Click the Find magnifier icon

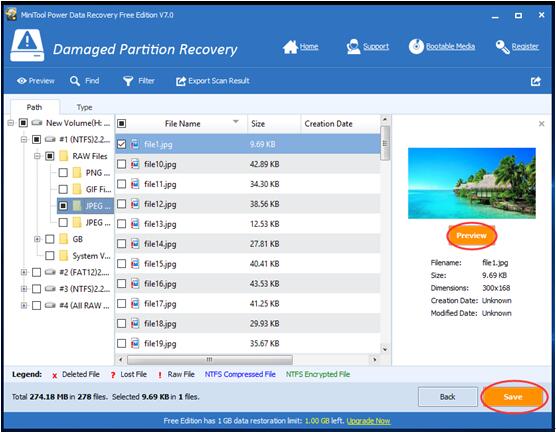pyautogui.click(x=74, y=81)
